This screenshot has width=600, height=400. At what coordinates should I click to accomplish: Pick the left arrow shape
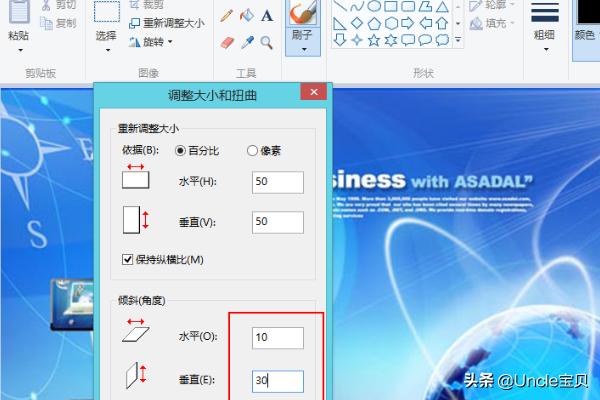click(x=425, y=23)
